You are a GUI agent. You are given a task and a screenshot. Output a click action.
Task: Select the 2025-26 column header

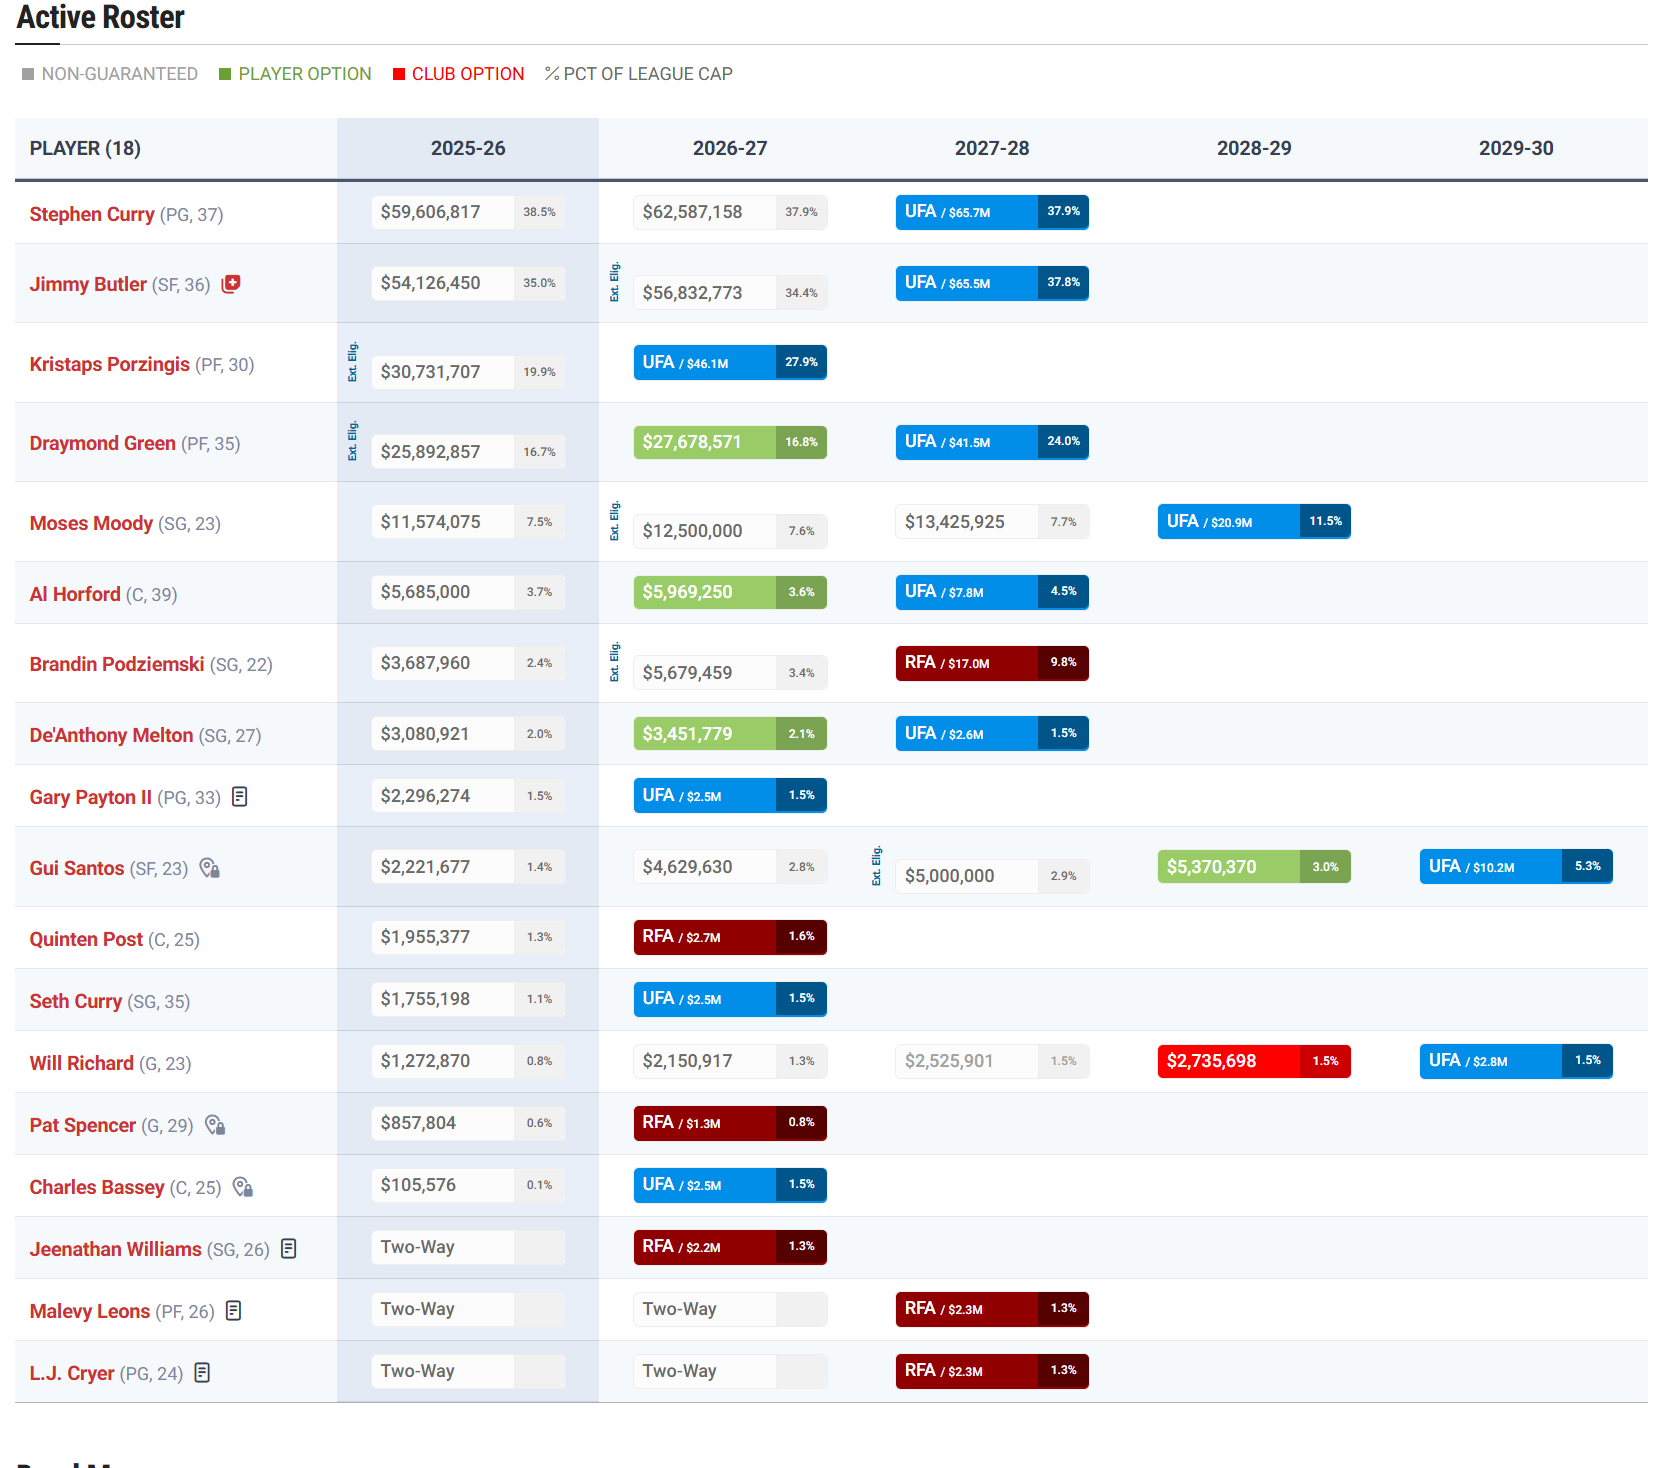468,148
